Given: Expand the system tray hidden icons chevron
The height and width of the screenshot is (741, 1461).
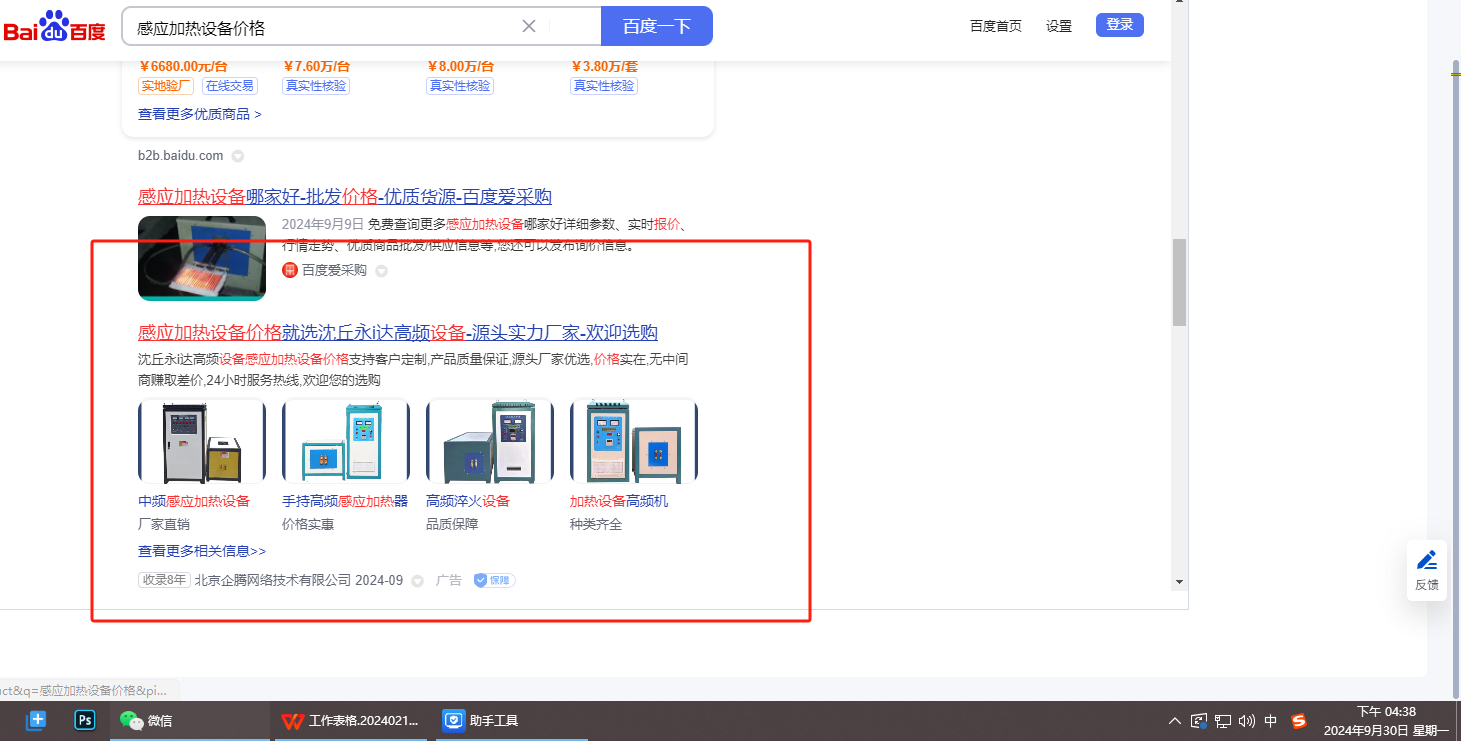Looking at the screenshot, I should click(x=1174, y=721).
